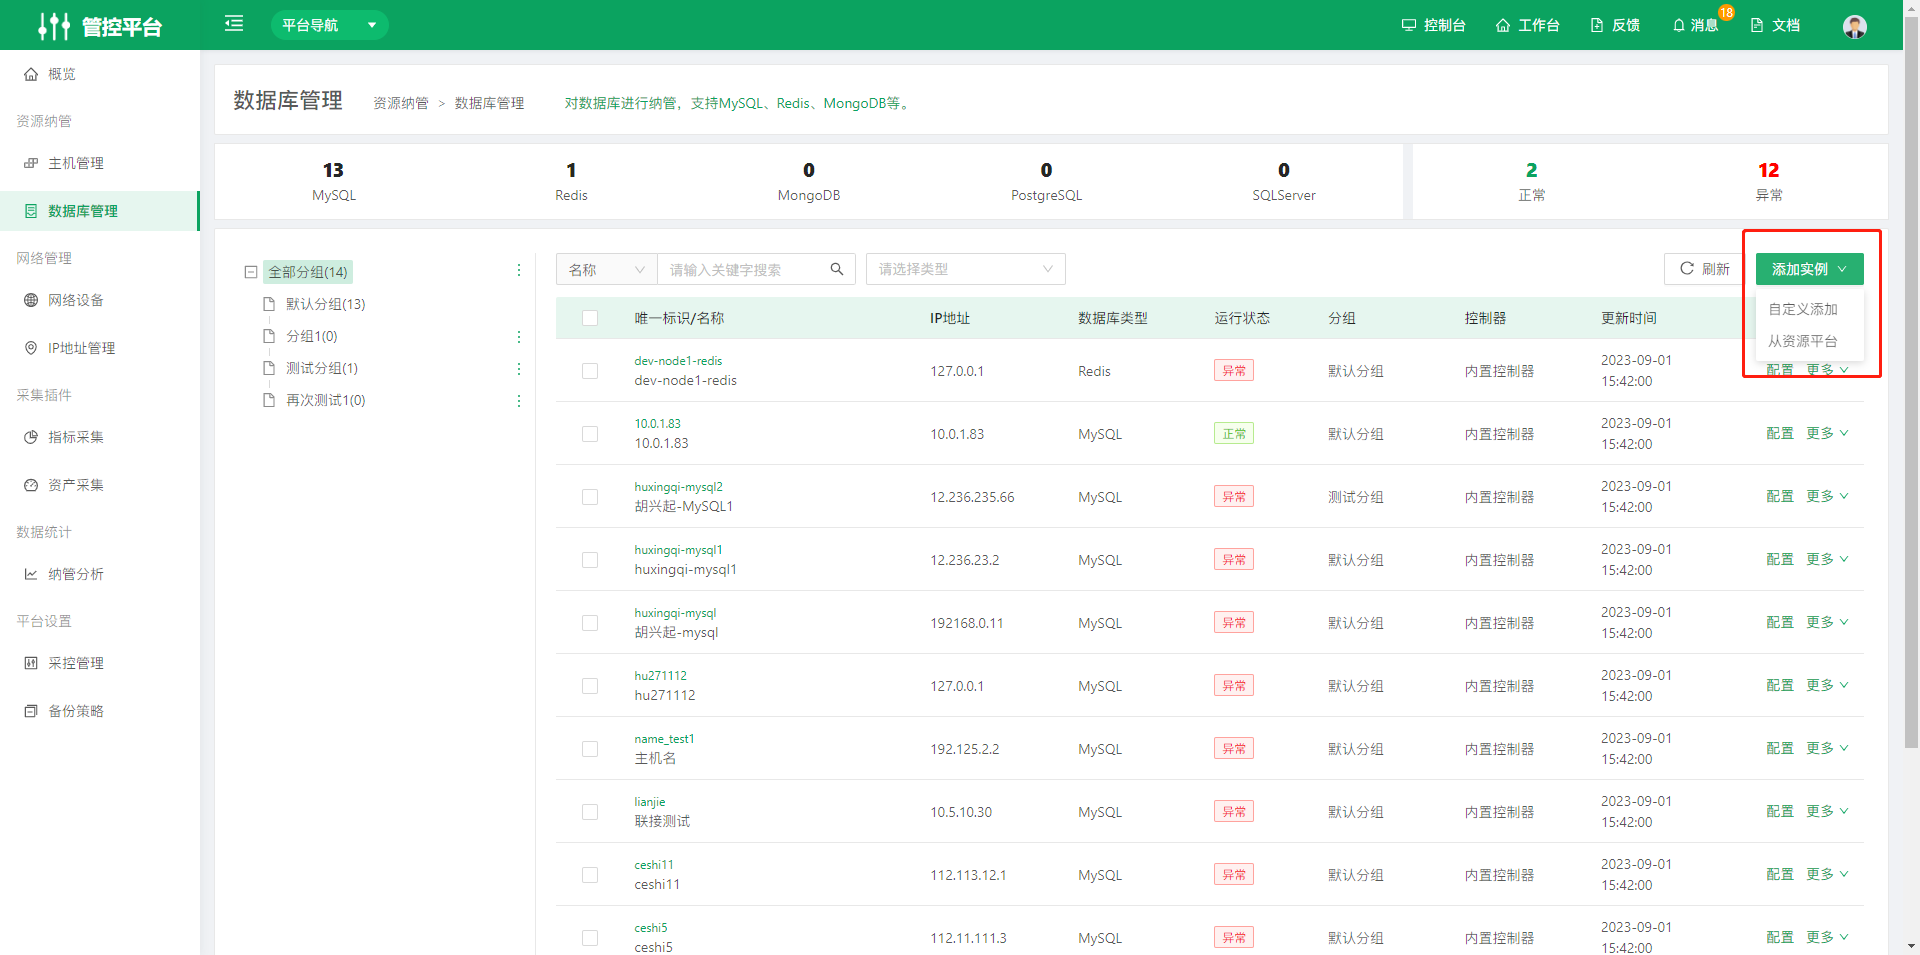
Task: Expand 更多 for the 10.0.1.83 row
Action: pos(1827,433)
